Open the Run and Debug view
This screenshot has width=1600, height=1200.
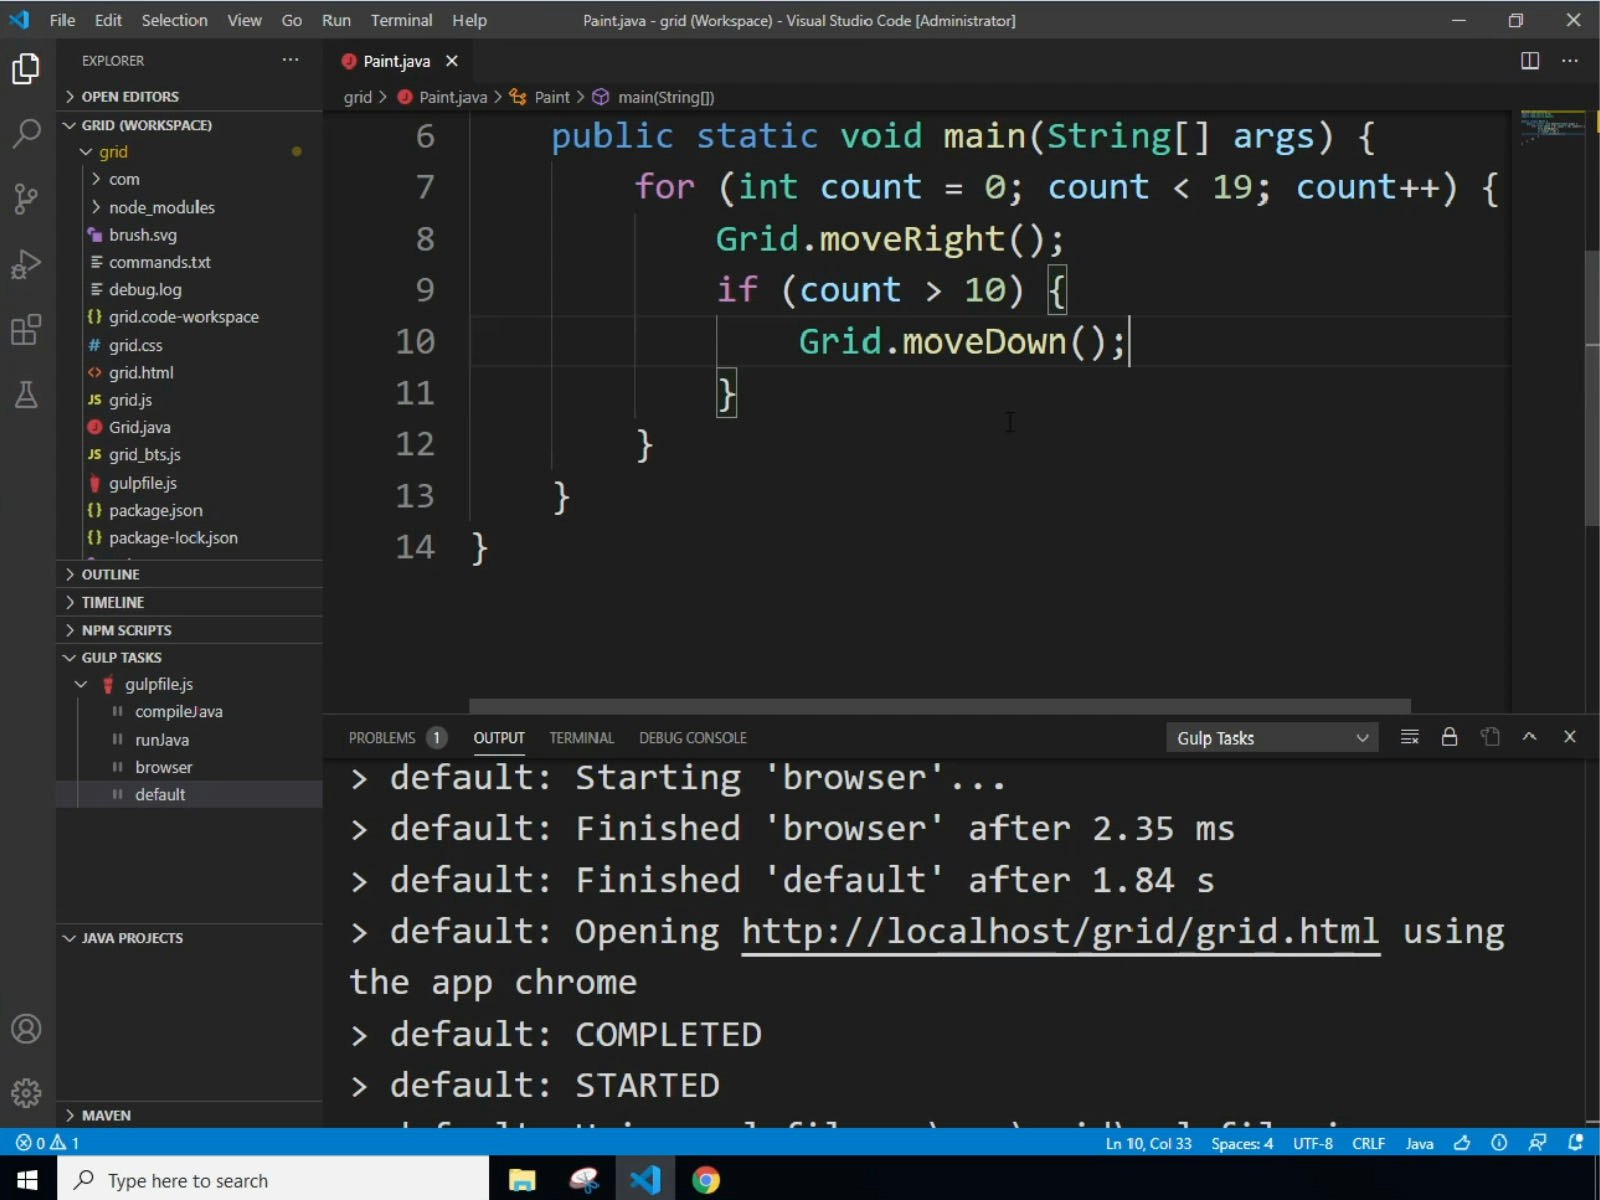[x=26, y=263]
